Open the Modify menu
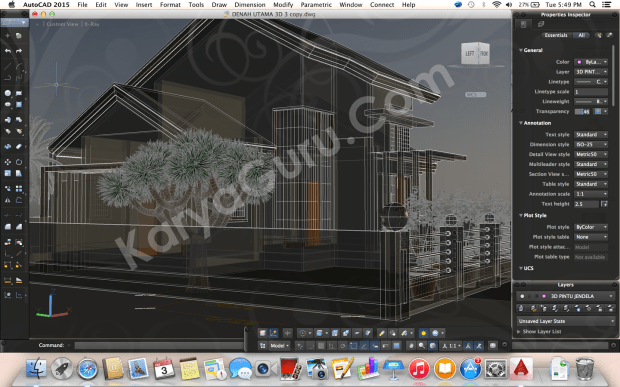 pyautogui.click(x=283, y=5)
